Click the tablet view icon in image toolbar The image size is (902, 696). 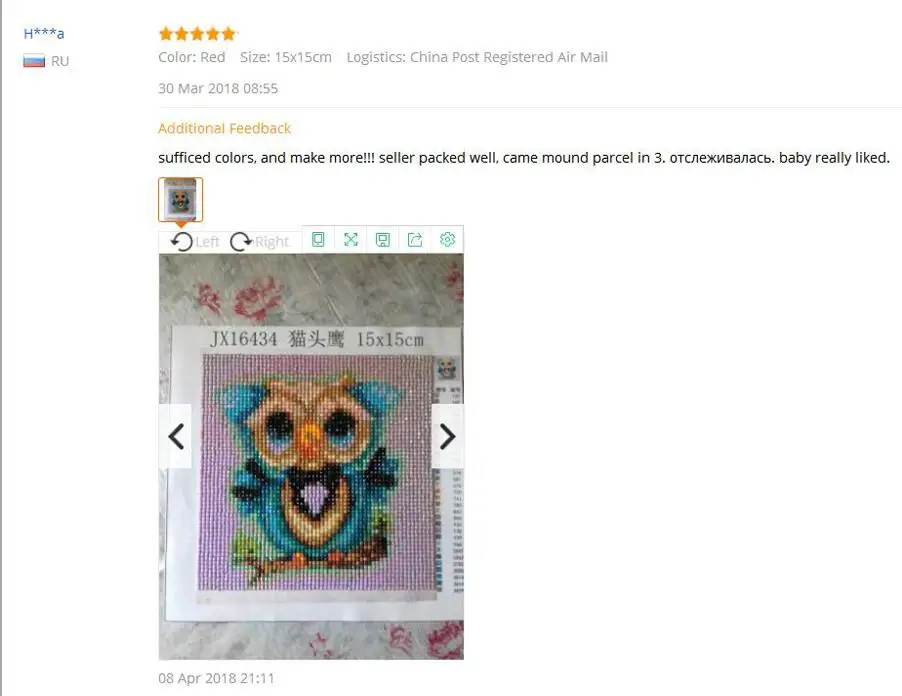318,239
